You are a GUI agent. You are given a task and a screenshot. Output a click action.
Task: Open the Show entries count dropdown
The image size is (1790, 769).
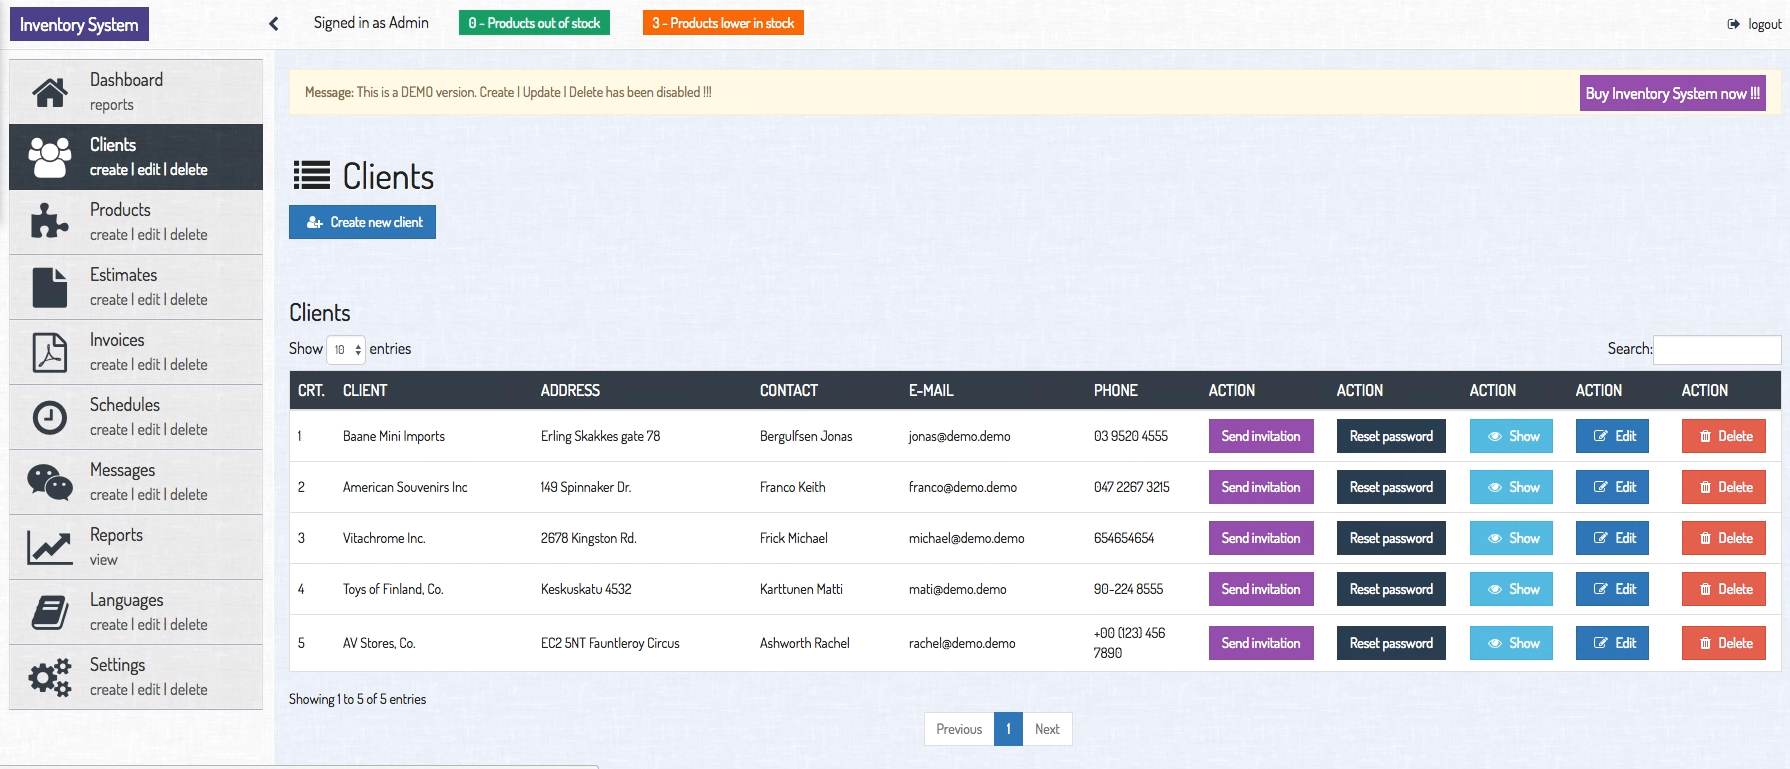tap(346, 350)
